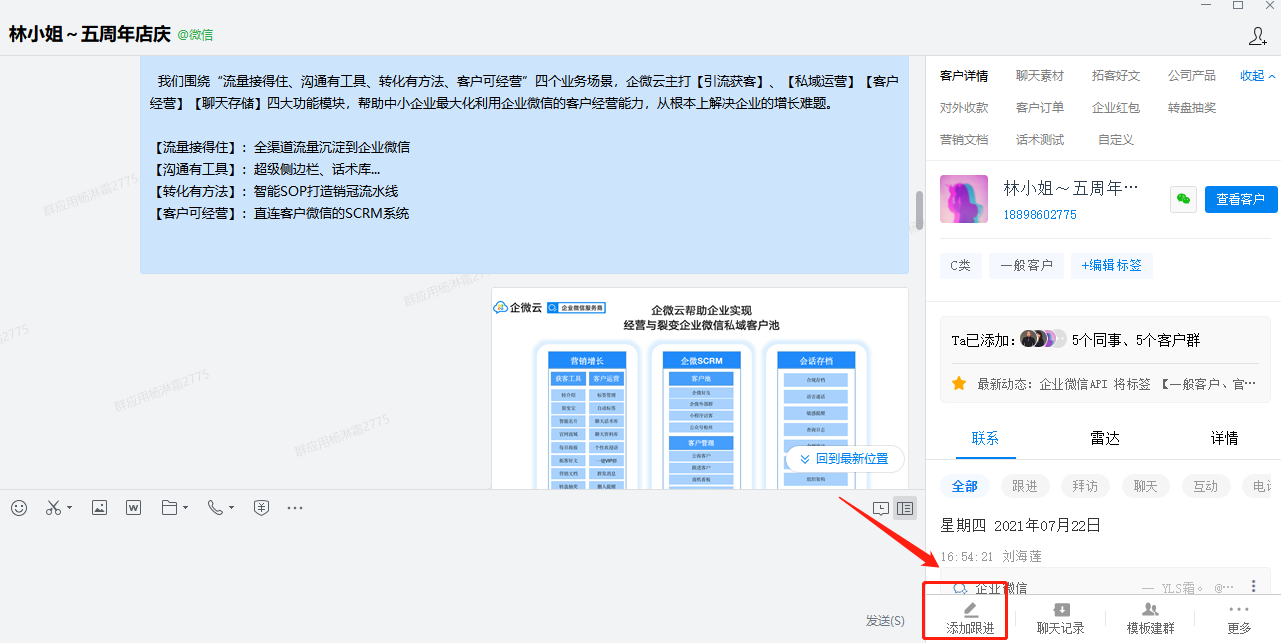Click the 5个同事、5个客户群 text
Viewport: 1281px width, 643px height.
point(1135,340)
